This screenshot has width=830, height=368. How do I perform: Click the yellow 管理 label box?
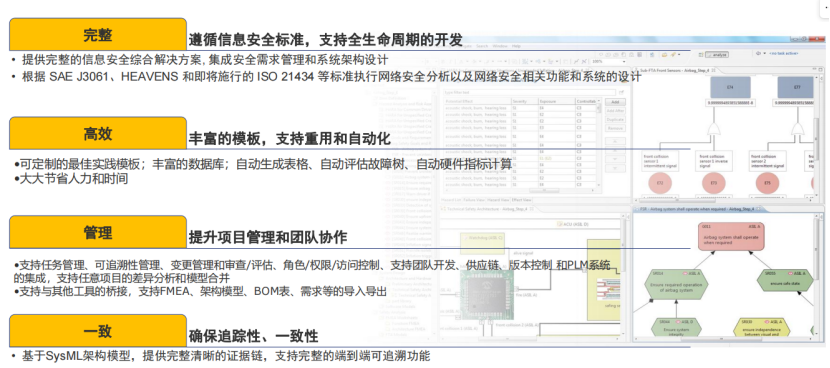(x=98, y=232)
